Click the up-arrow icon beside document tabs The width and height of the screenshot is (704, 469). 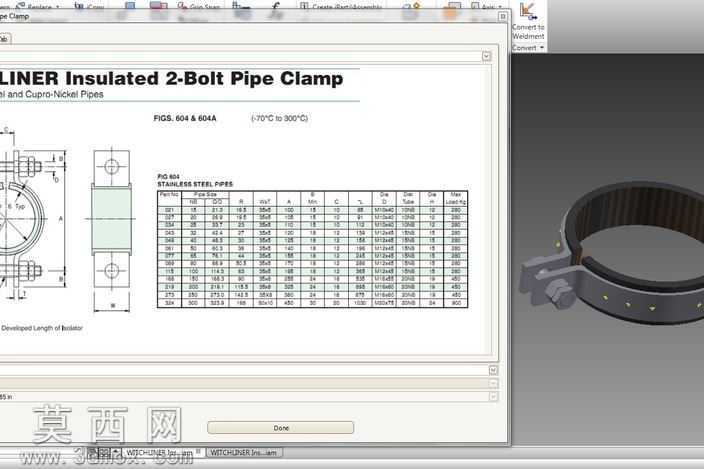pyautogui.click(x=116, y=452)
